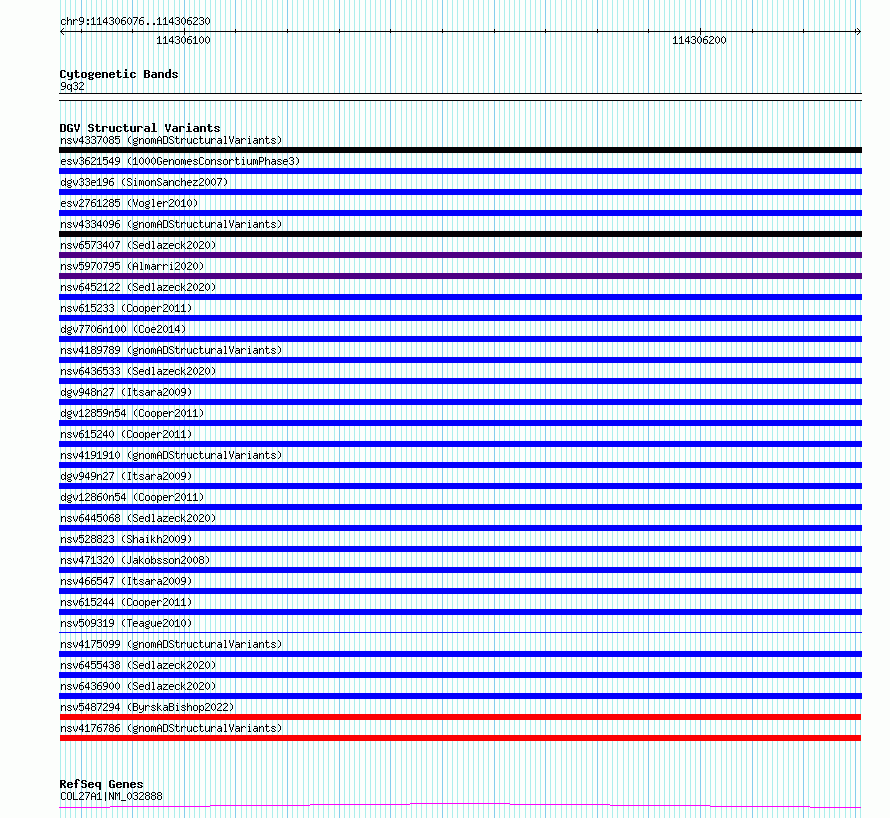
Task: Click nsv4334096 gnomADStructuralVariants label
Action: click(171, 224)
